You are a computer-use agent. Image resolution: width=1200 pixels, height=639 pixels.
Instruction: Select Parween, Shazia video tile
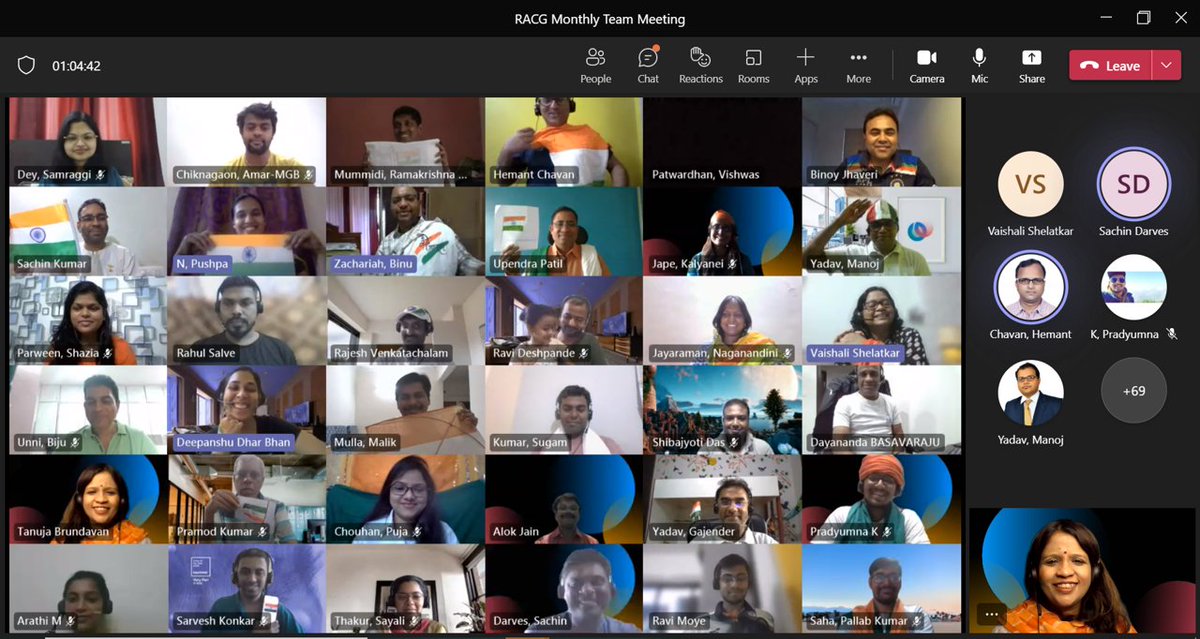pyautogui.click(x=87, y=321)
